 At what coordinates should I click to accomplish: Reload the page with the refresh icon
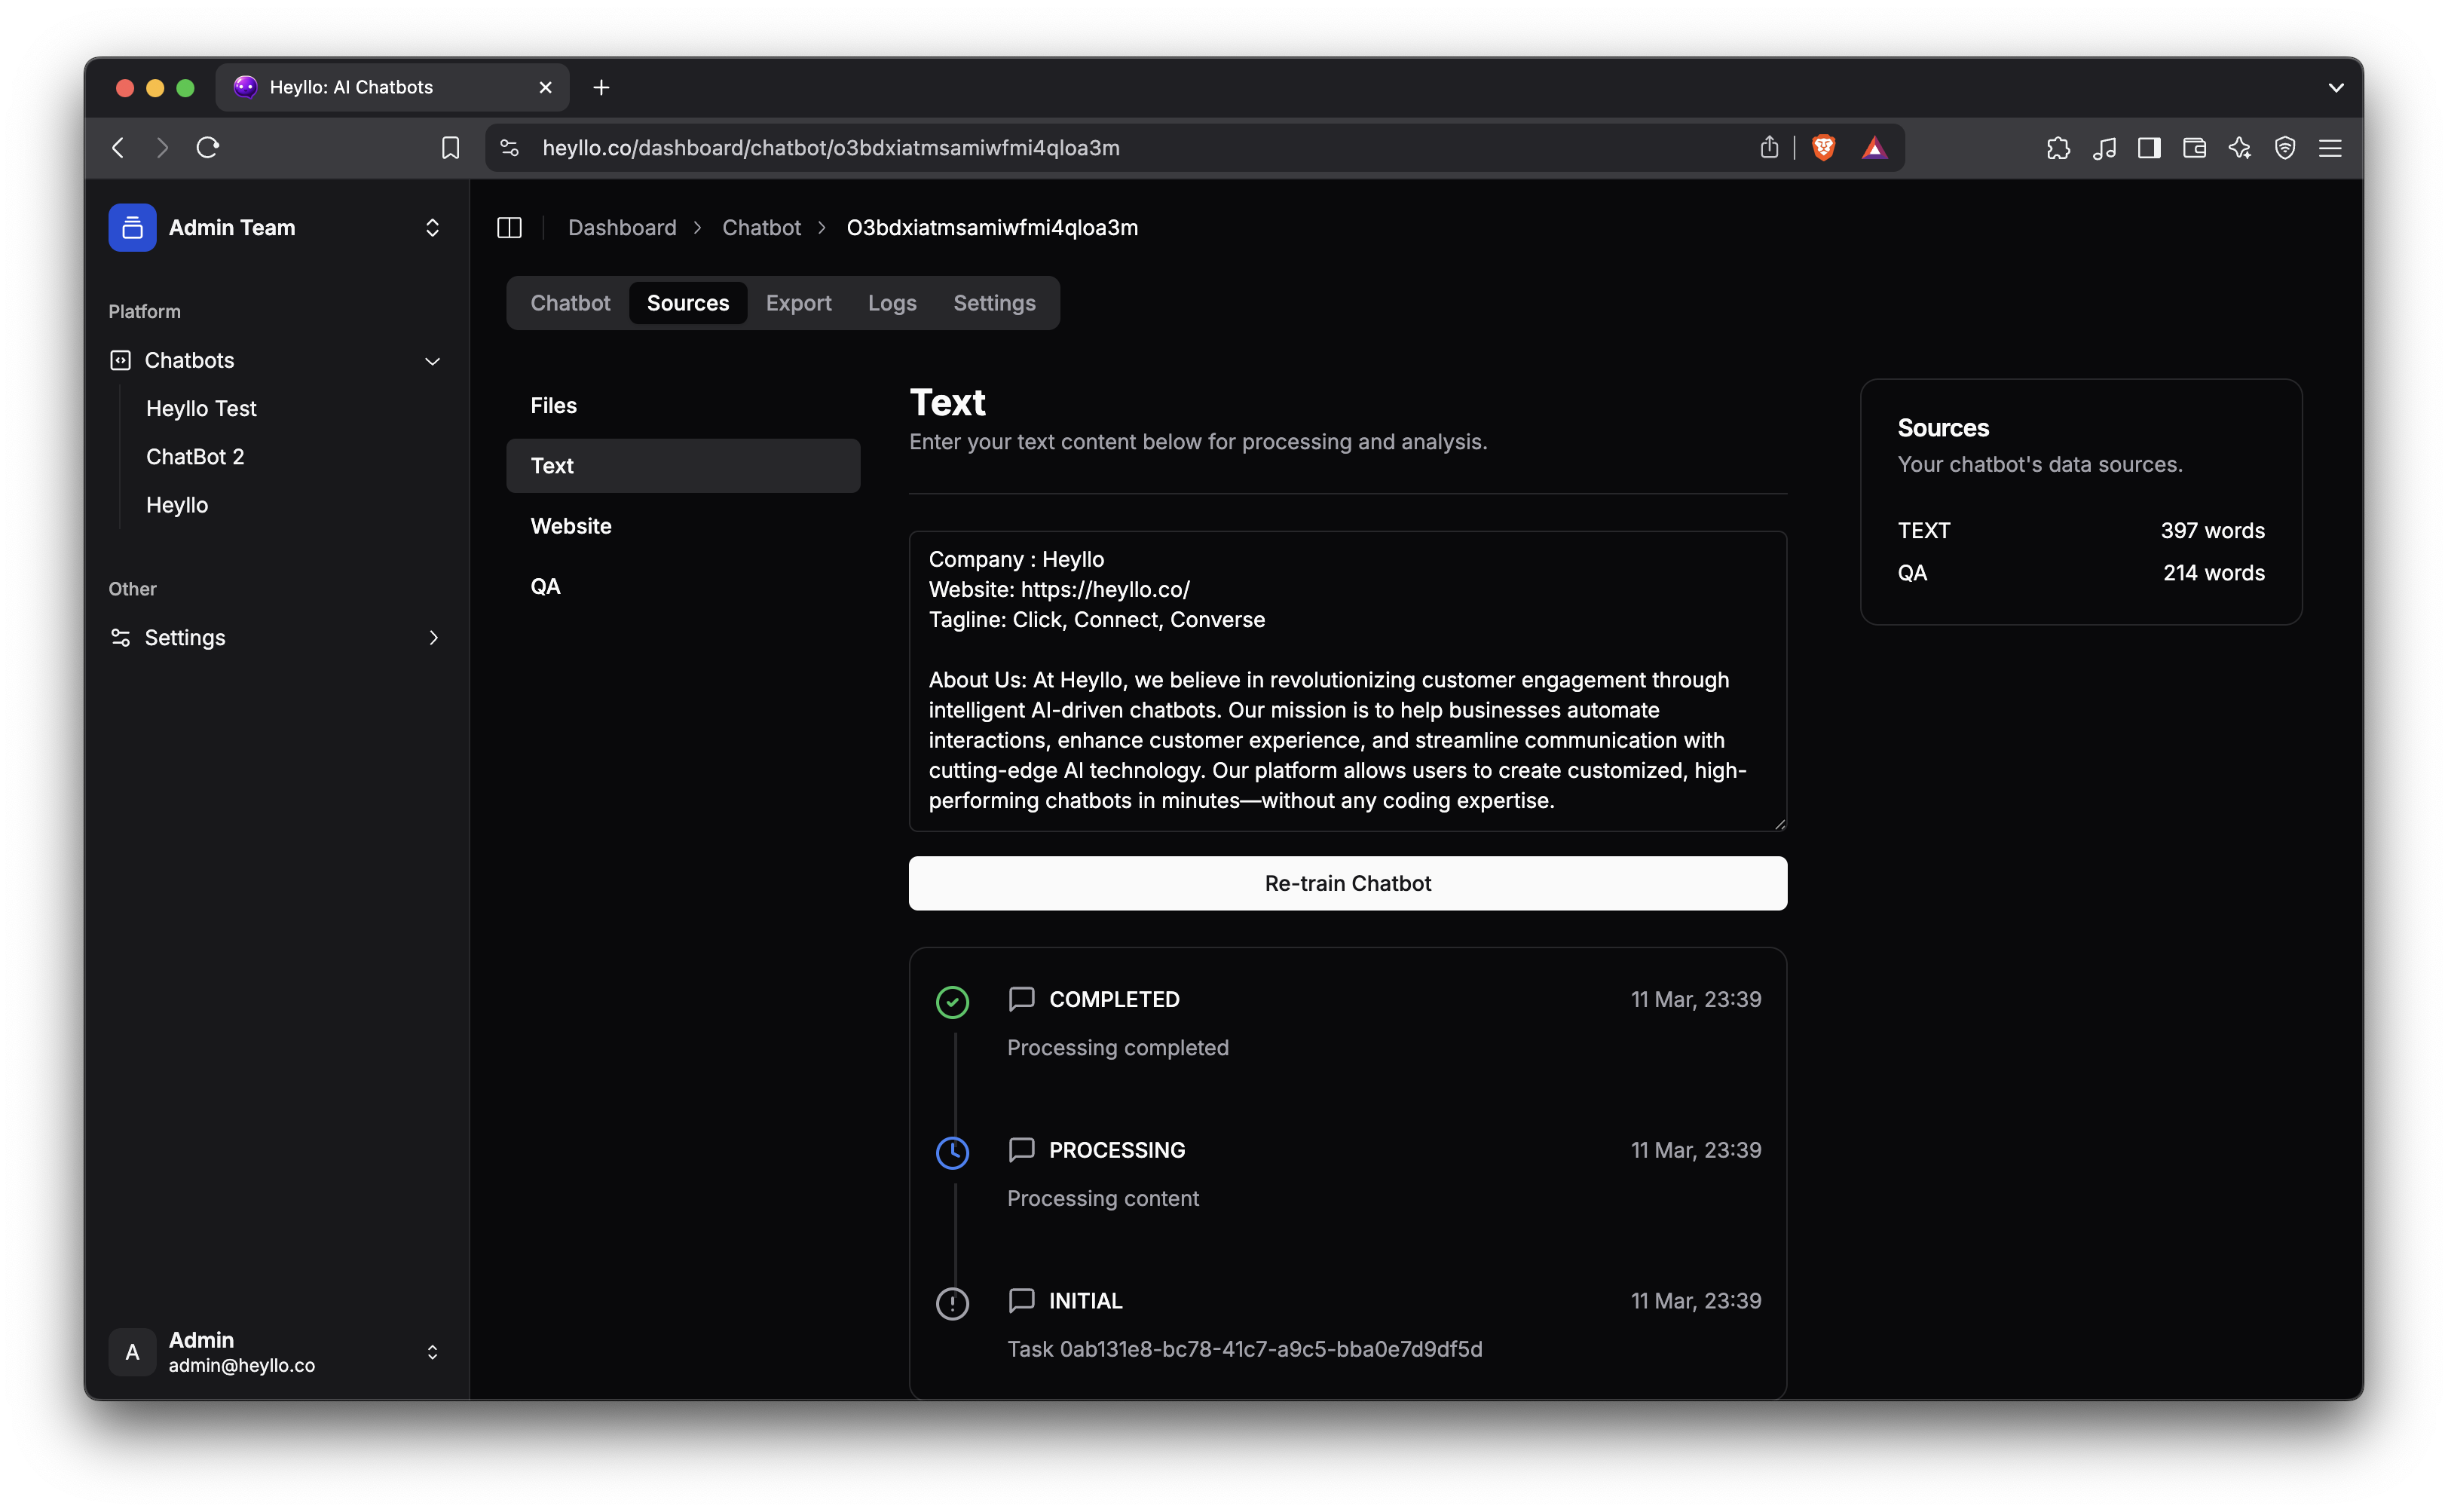click(208, 148)
